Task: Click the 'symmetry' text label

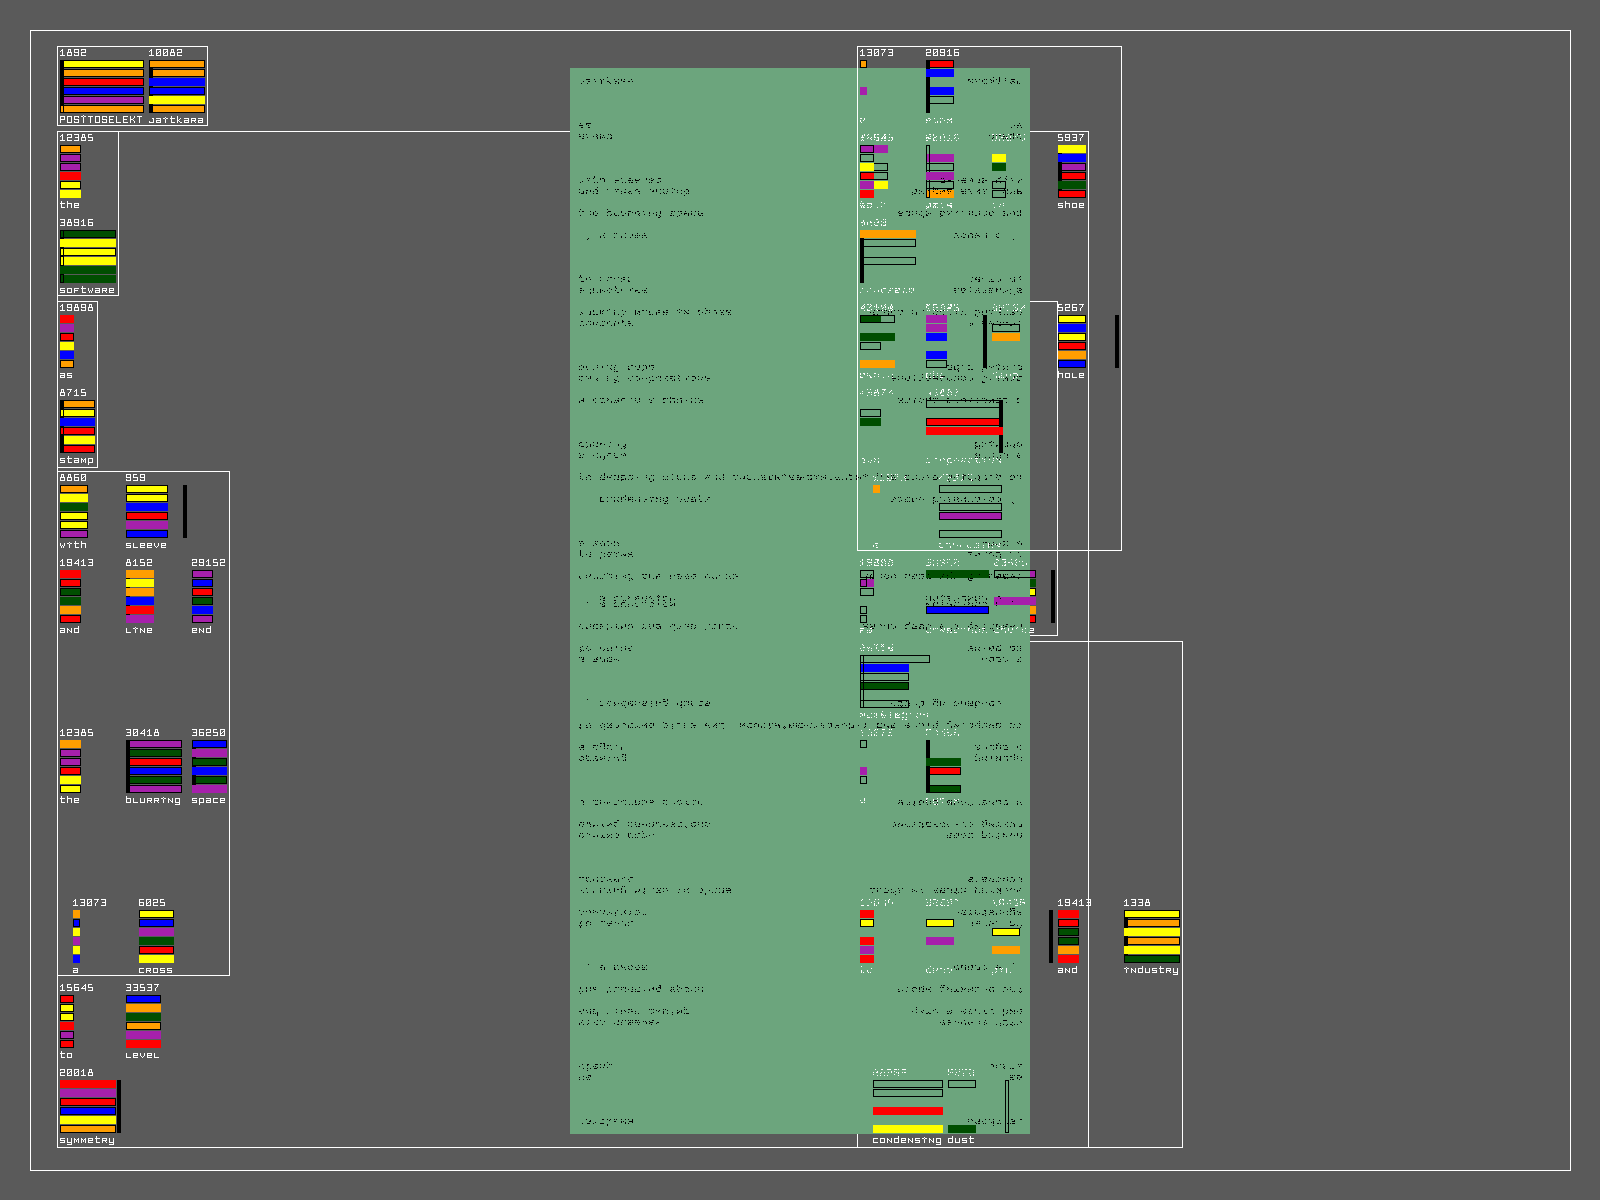Action: [x=87, y=1140]
